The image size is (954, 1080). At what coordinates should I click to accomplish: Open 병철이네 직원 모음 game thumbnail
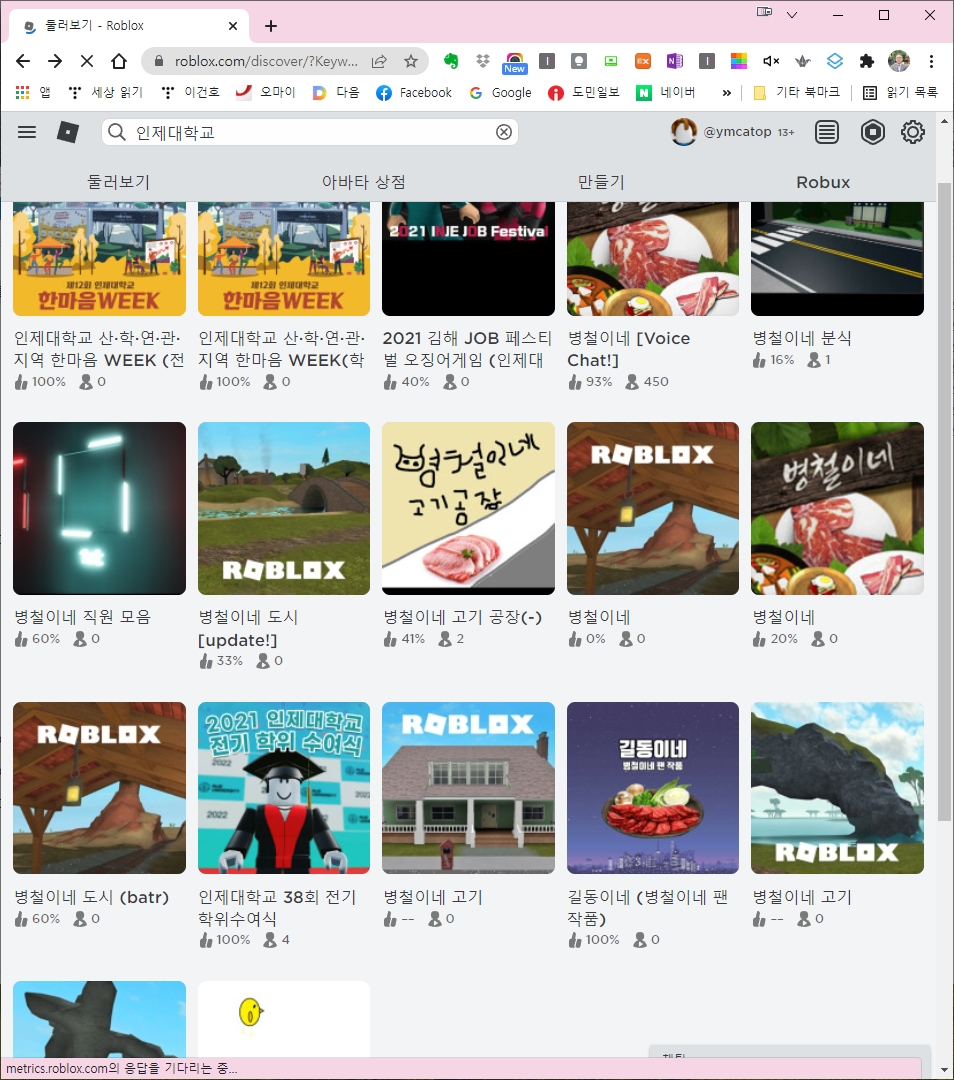tap(99, 508)
